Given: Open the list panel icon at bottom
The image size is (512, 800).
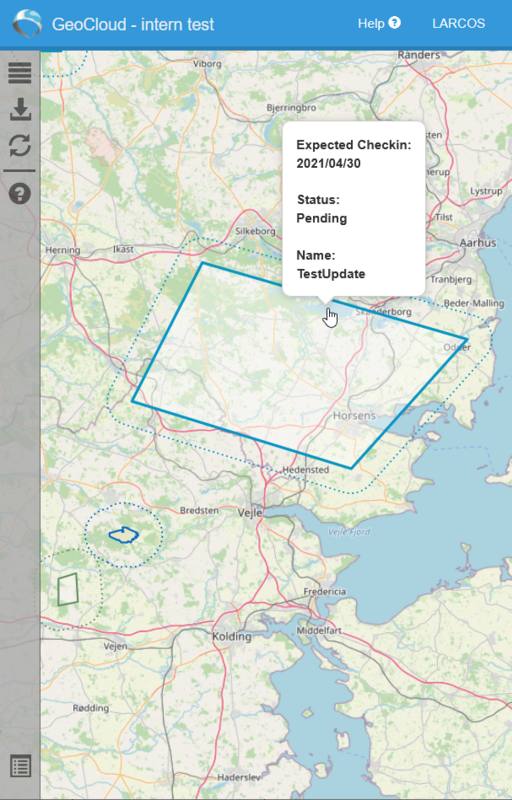Looking at the screenshot, I should pyautogui.click(x=20, y=766).
